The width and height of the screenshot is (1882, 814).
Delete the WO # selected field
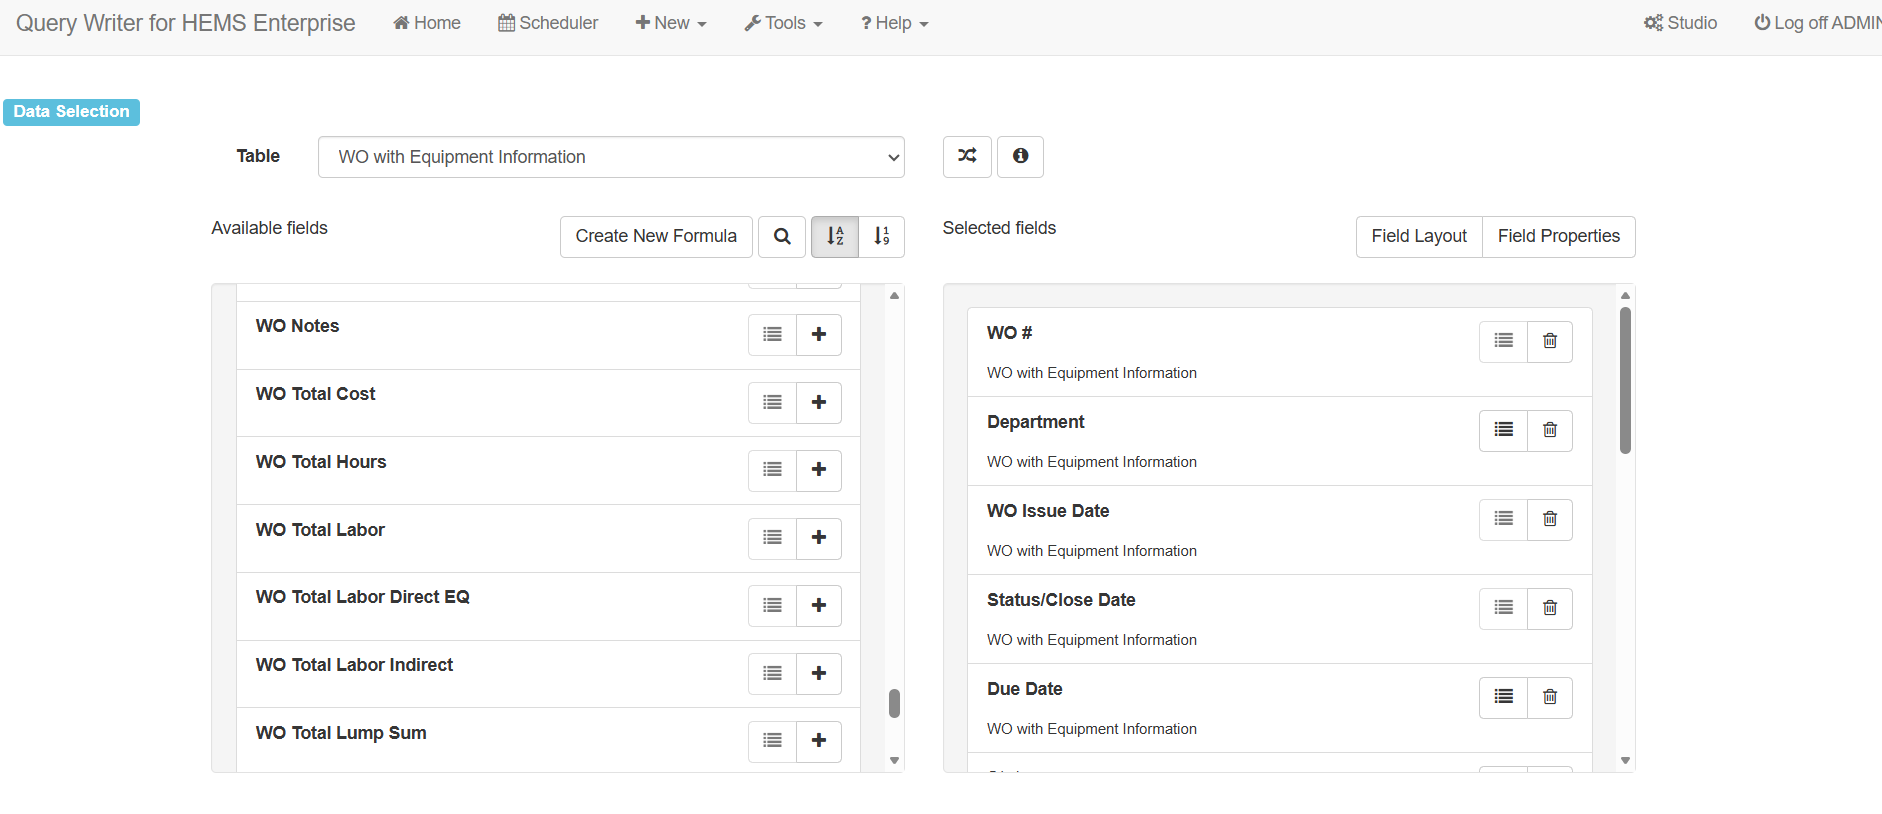(1550, 341)
